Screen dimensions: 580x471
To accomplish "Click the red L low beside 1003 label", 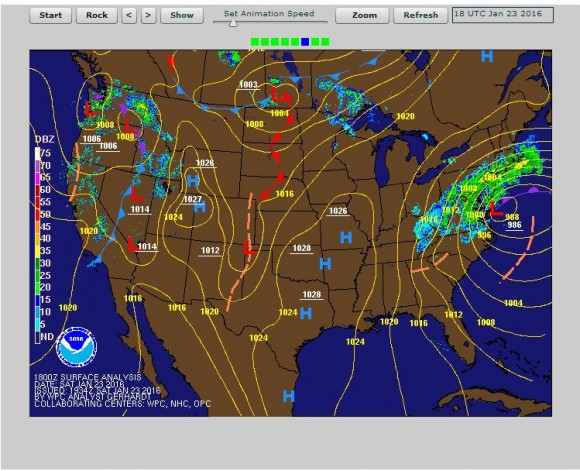I will 277,94.
